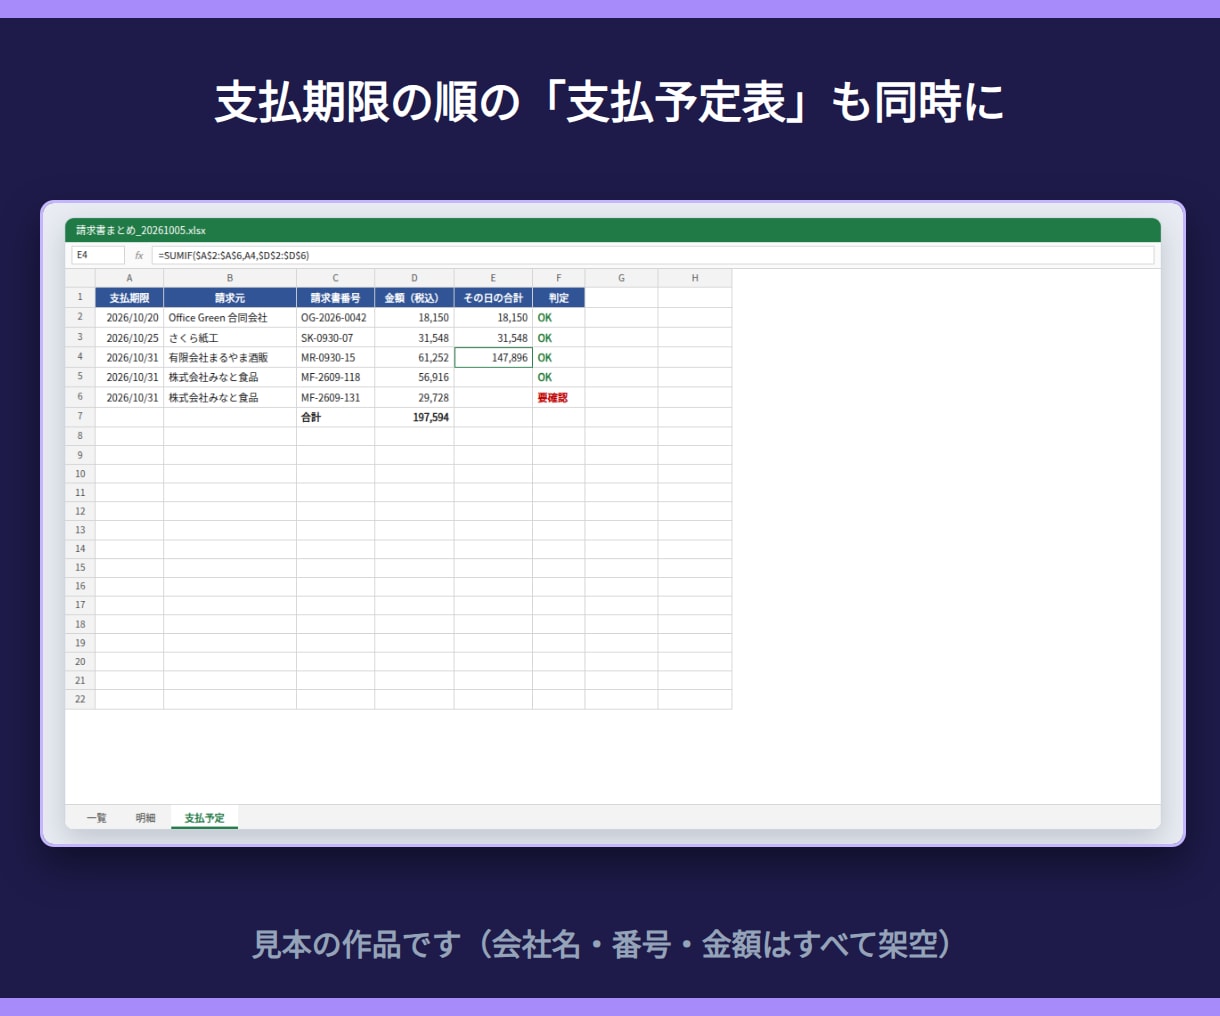The width and height of the screenshot is (1220, 1016).
Task: Select amount cell 29,728
Action: pos(414,397)
